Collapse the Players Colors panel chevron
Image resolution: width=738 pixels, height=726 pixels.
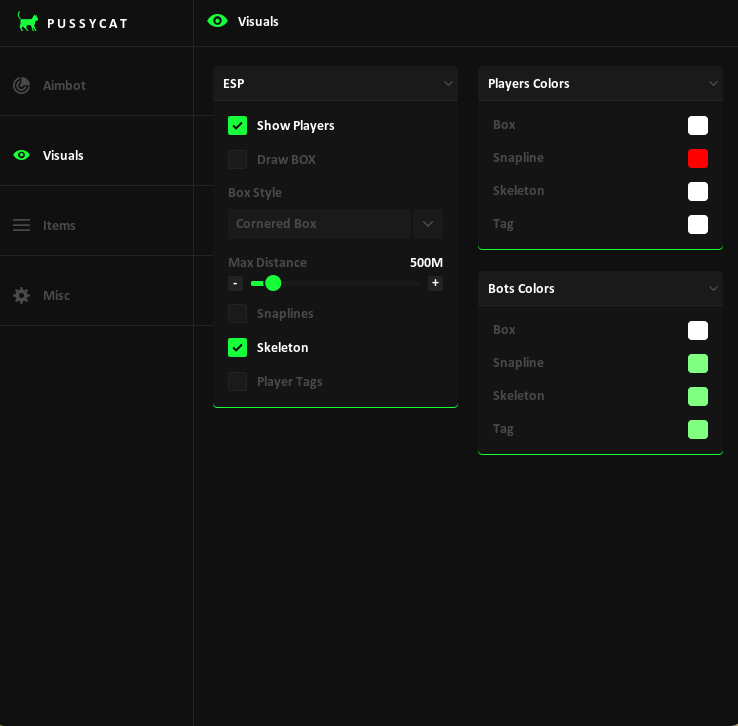pyautogui.click(x=713, y=84)
